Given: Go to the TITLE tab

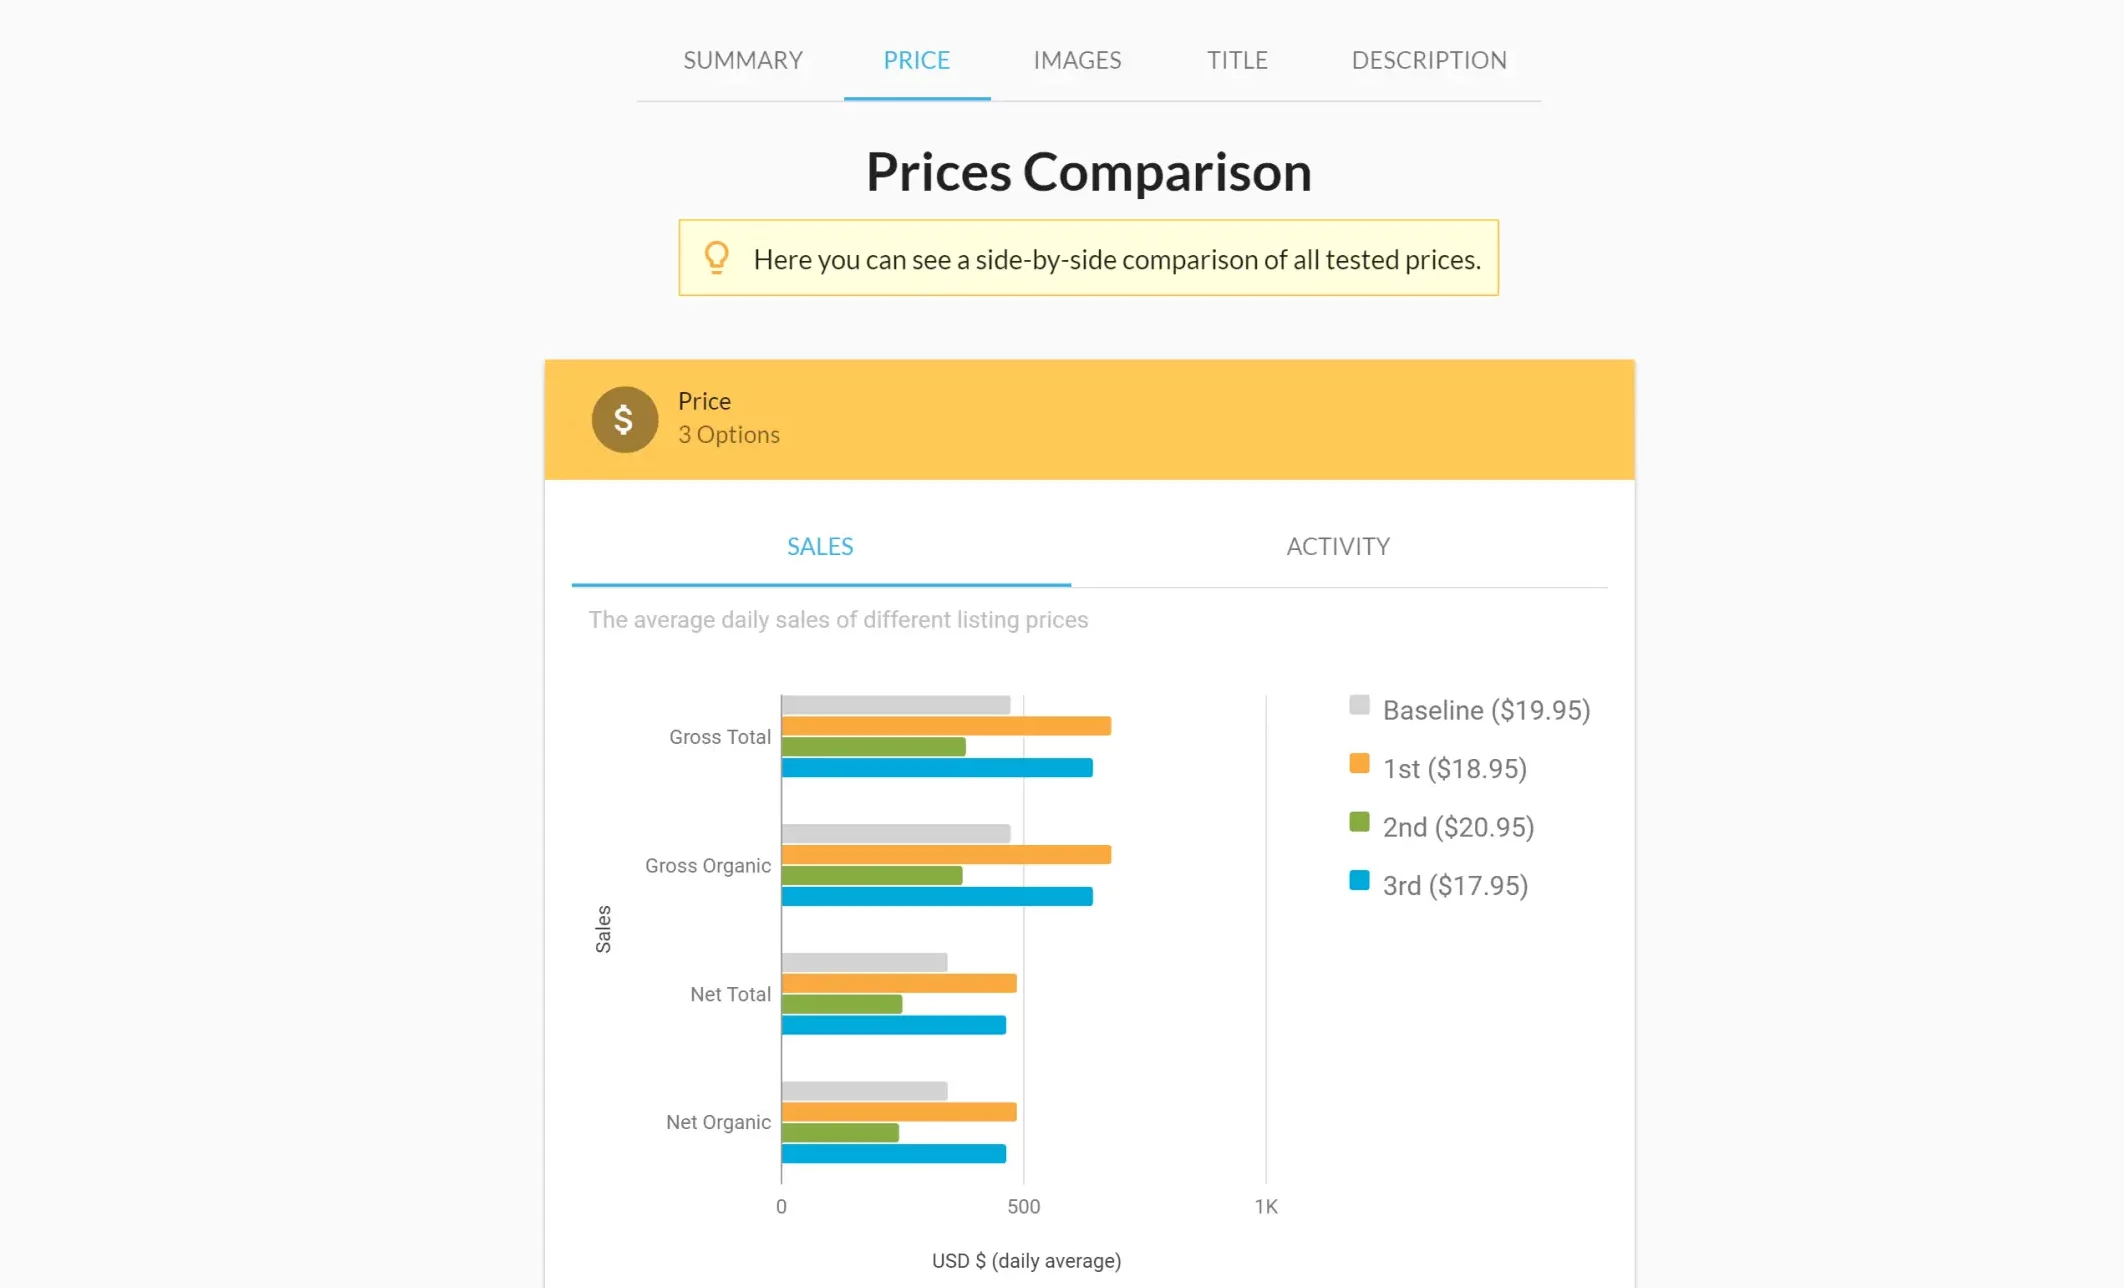Looking at the screenshot, I should pos(1237,60).
